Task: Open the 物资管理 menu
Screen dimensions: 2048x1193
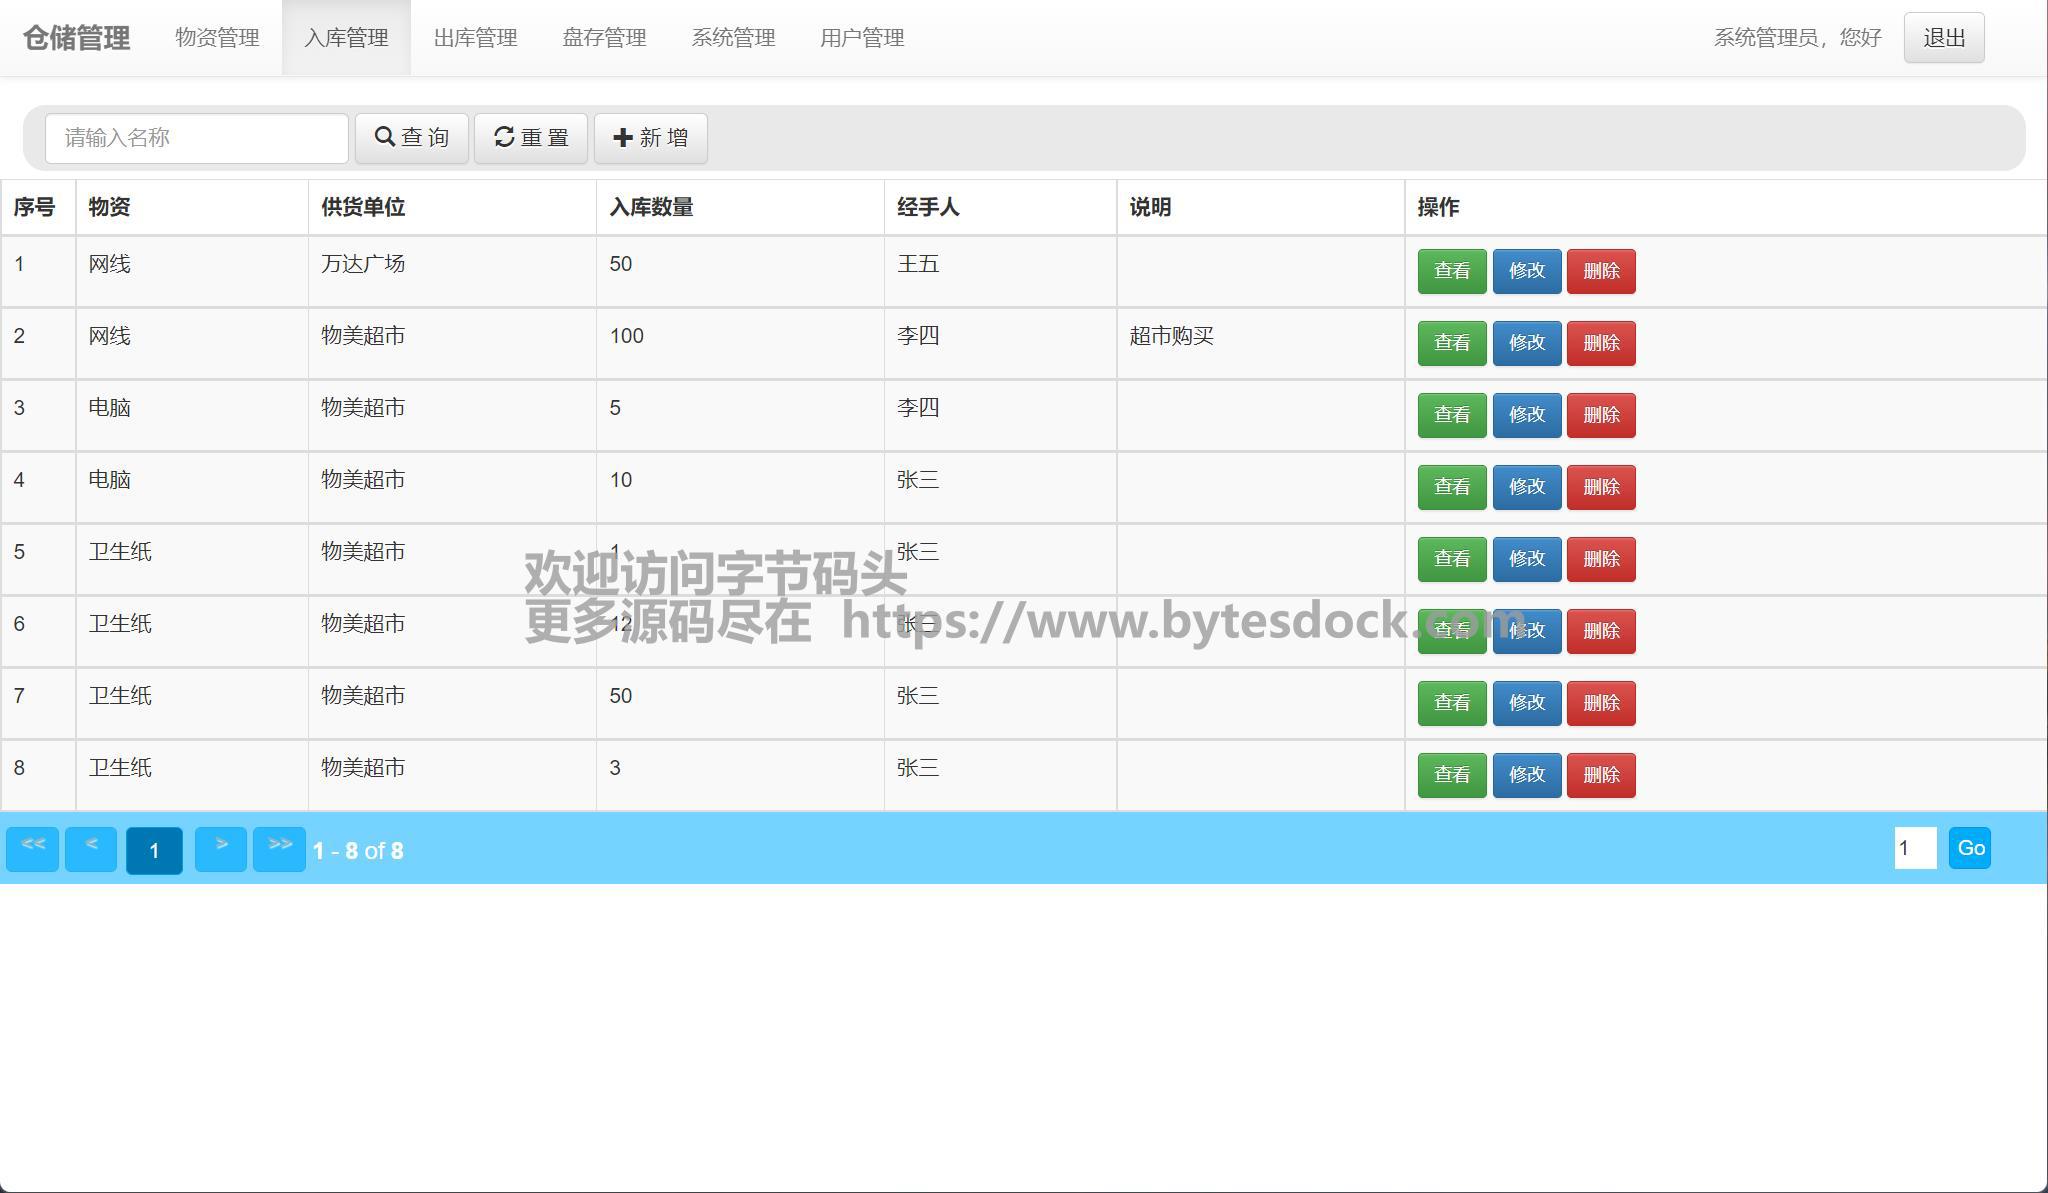Action: click(217, 38)
